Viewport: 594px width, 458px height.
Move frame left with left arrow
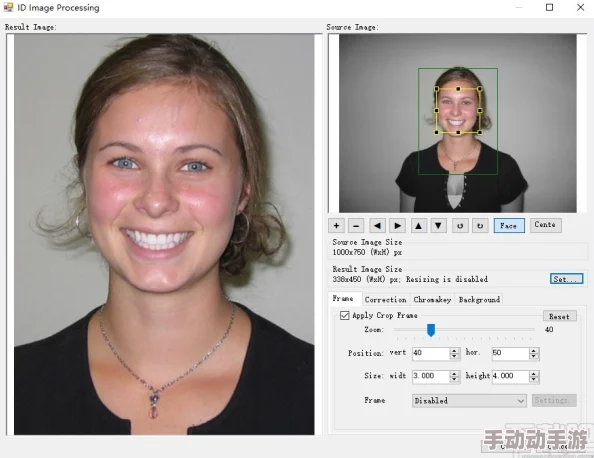pos(377,226)
